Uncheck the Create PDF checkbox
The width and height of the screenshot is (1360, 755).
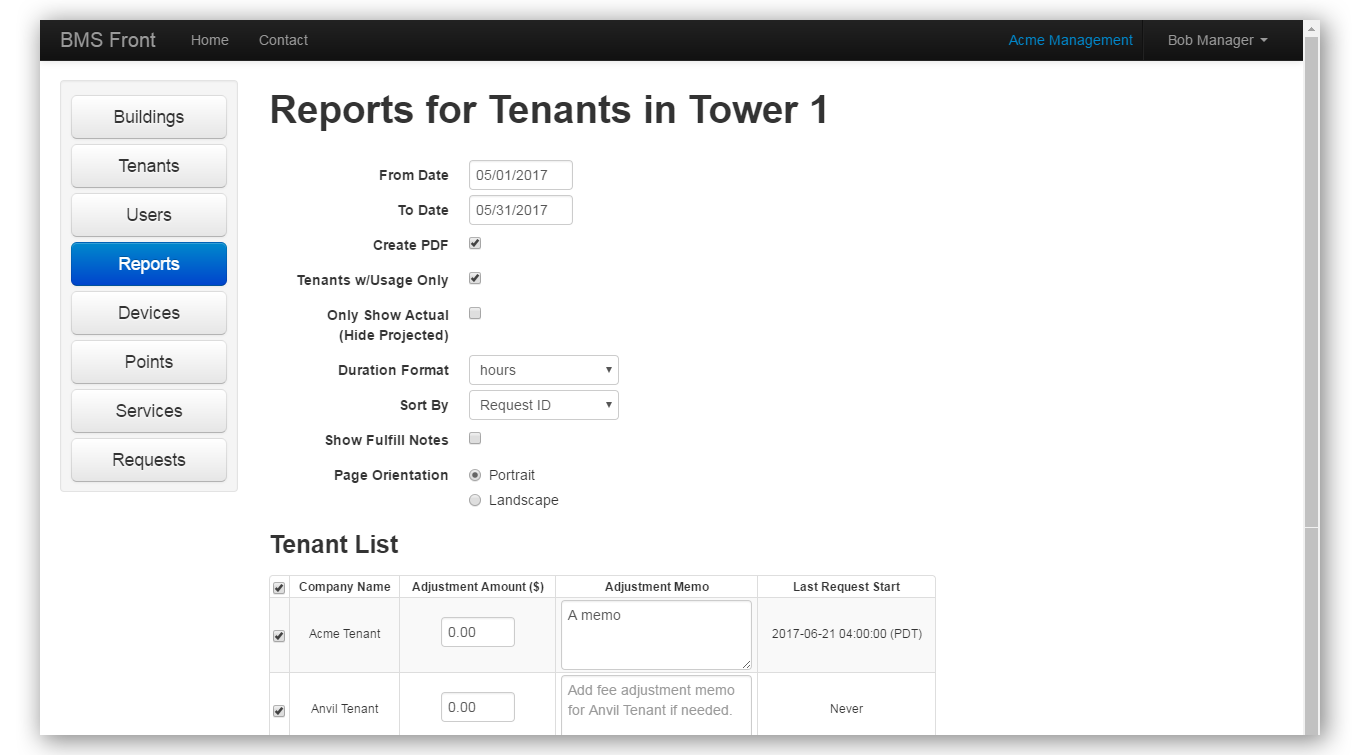coord(475,243)
